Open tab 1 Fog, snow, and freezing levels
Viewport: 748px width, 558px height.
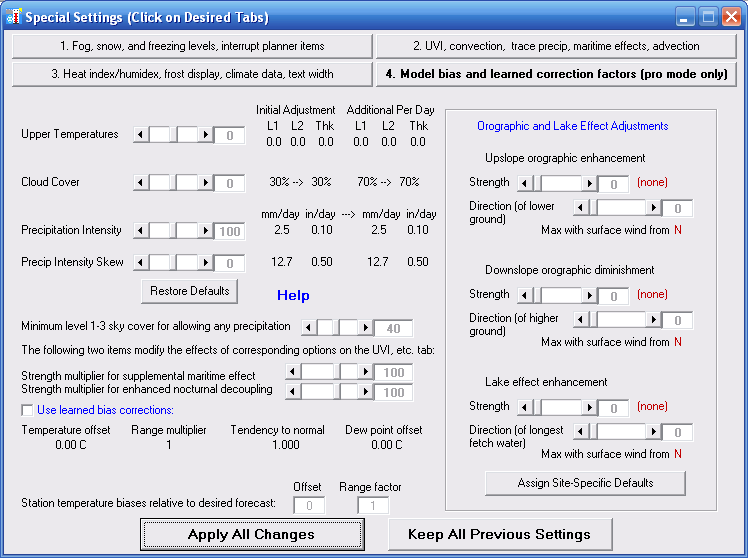coord(191,46)
